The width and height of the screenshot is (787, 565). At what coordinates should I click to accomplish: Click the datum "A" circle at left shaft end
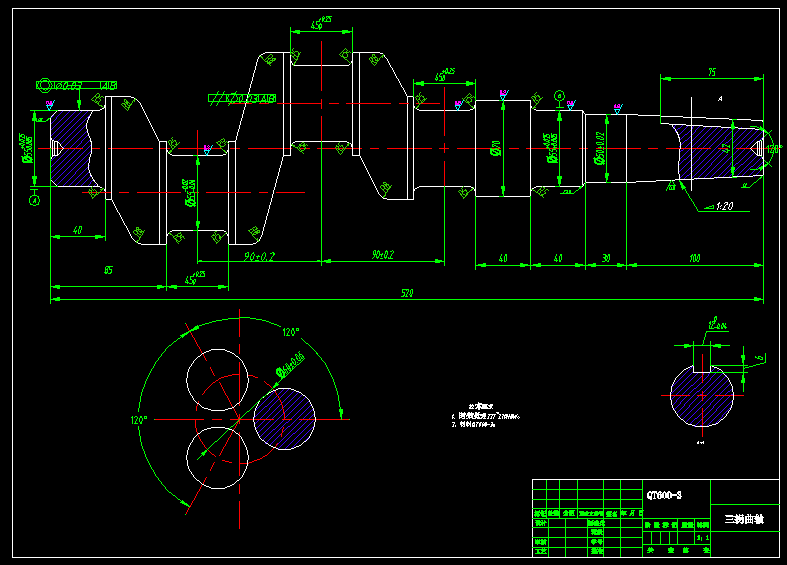(35, 200)
